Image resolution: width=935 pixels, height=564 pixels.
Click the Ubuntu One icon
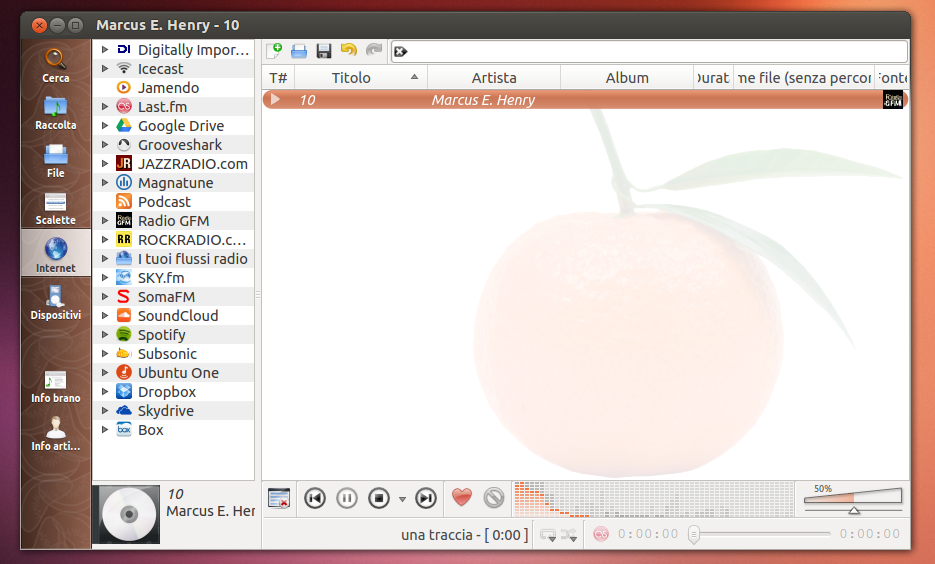coord(123,373)
